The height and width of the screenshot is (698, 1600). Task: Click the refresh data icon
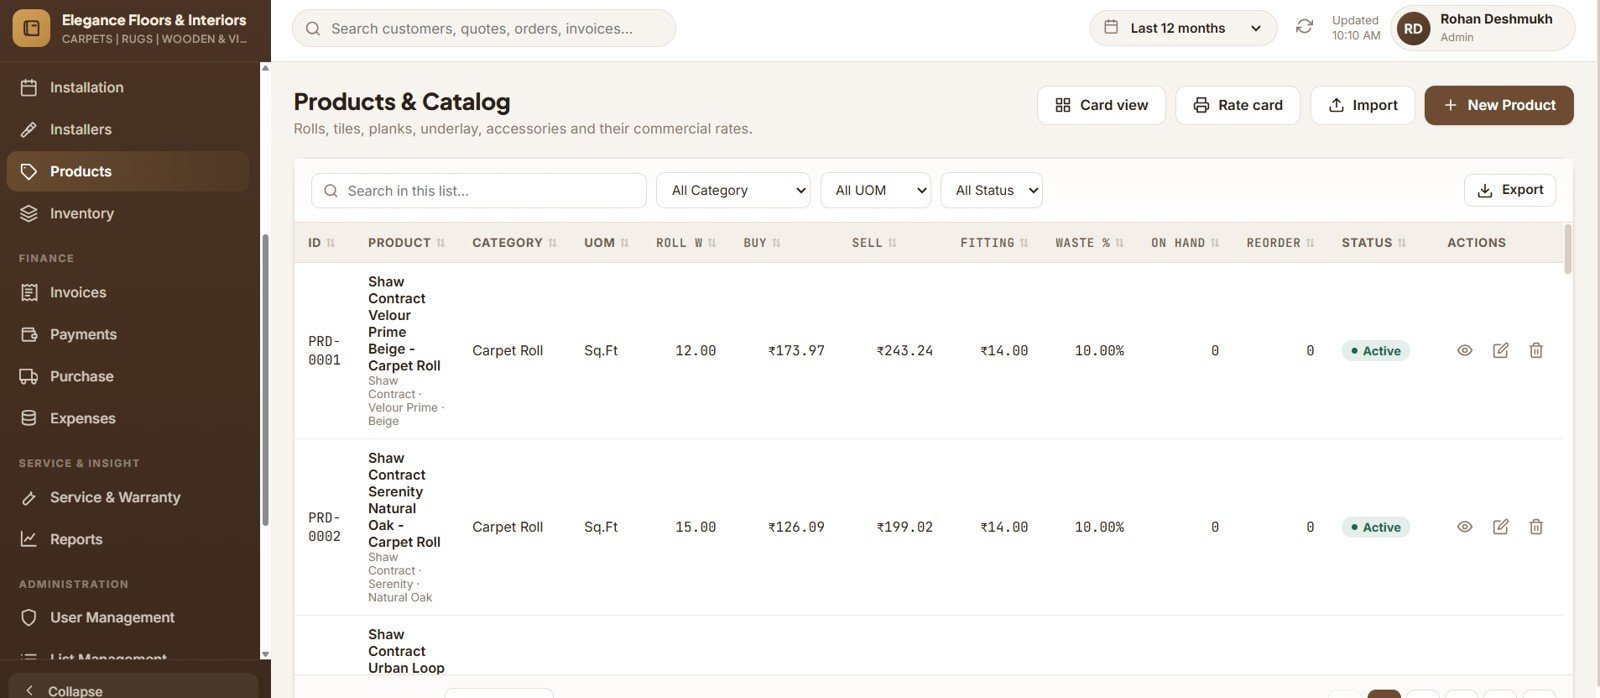click(1304, 27)
